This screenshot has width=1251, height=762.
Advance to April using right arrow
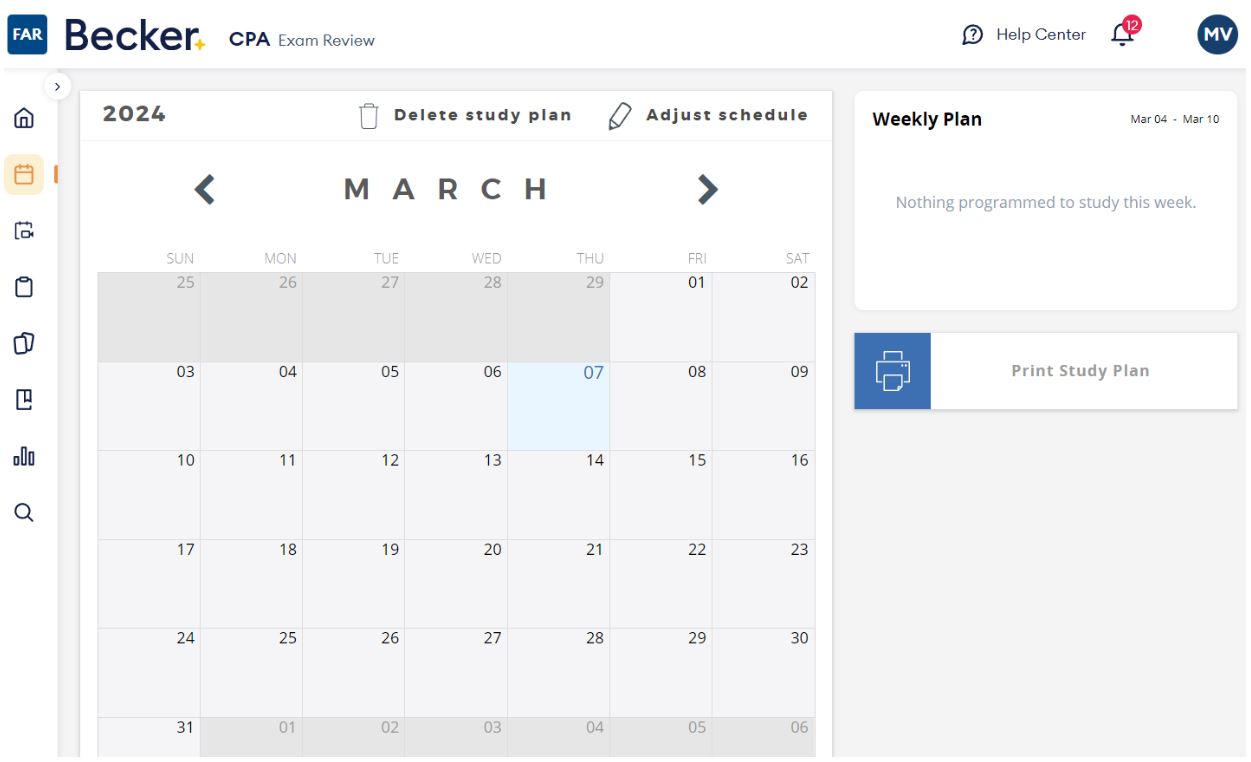[709, 190]
